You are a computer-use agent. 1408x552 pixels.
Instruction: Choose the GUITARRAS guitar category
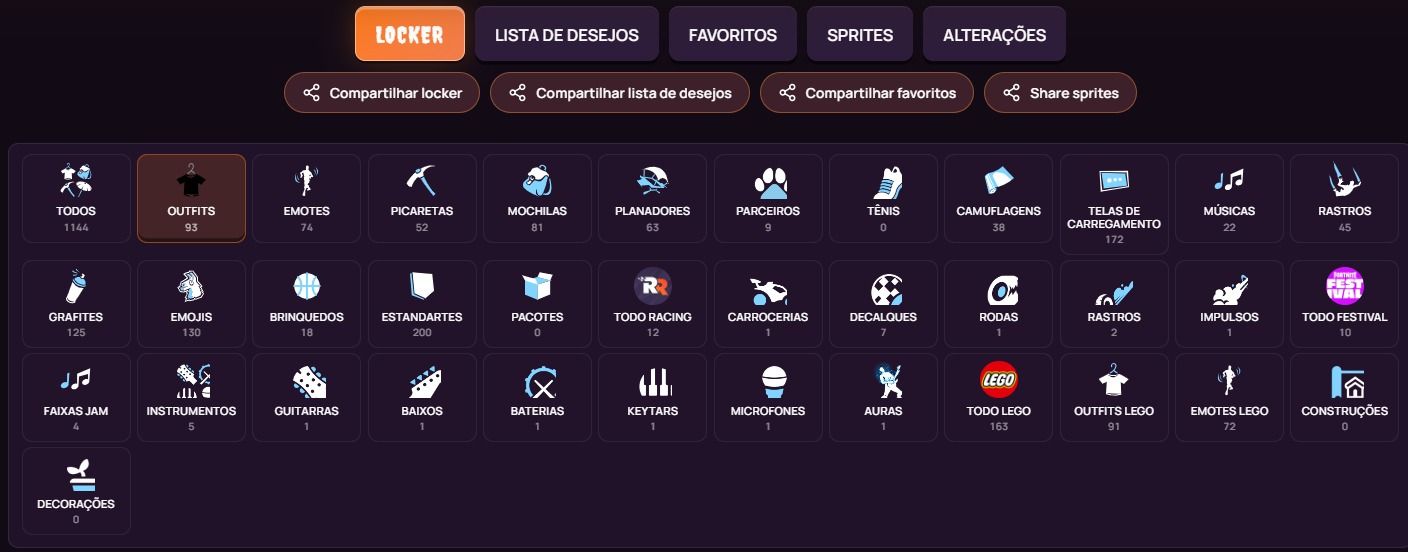click(306, 397)
